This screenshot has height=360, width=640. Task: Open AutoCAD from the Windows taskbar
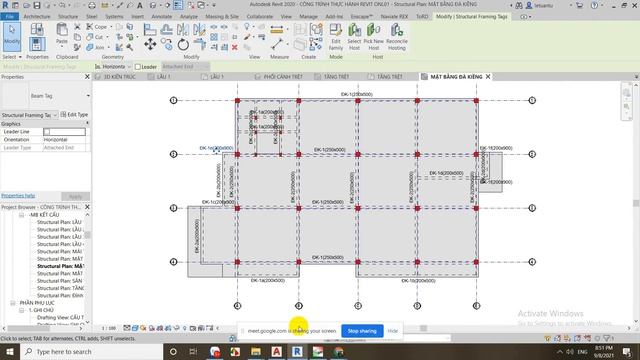coord(276,351)
